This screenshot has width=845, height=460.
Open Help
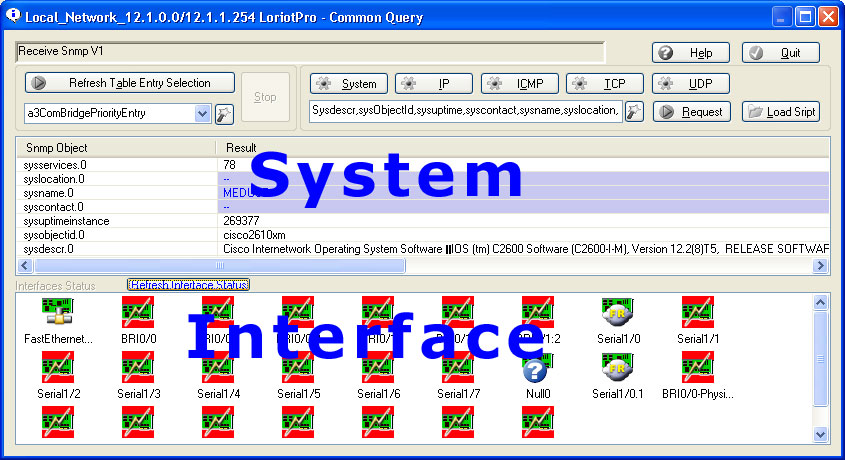pyautogui.click(x=691, y=53)
